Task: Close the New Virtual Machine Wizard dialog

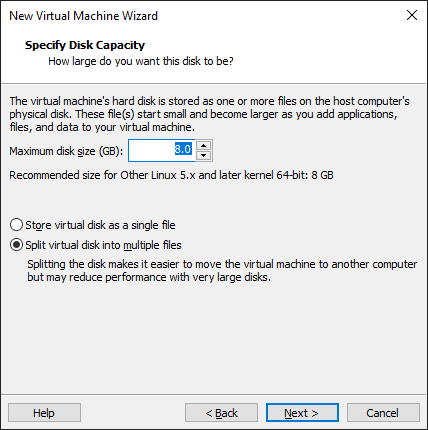Action: (x=412, y=15)
